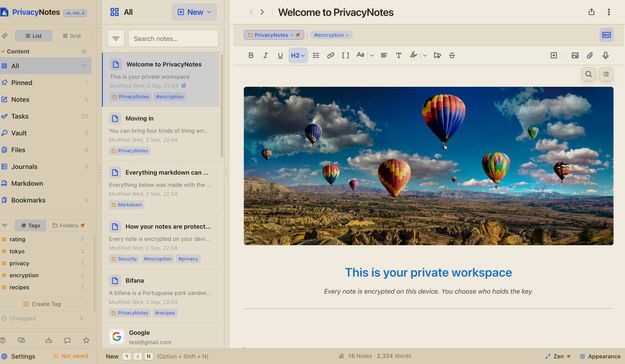Filter by the tokyo tag
The image size is (625, 364).
click(x=43, y=251)
